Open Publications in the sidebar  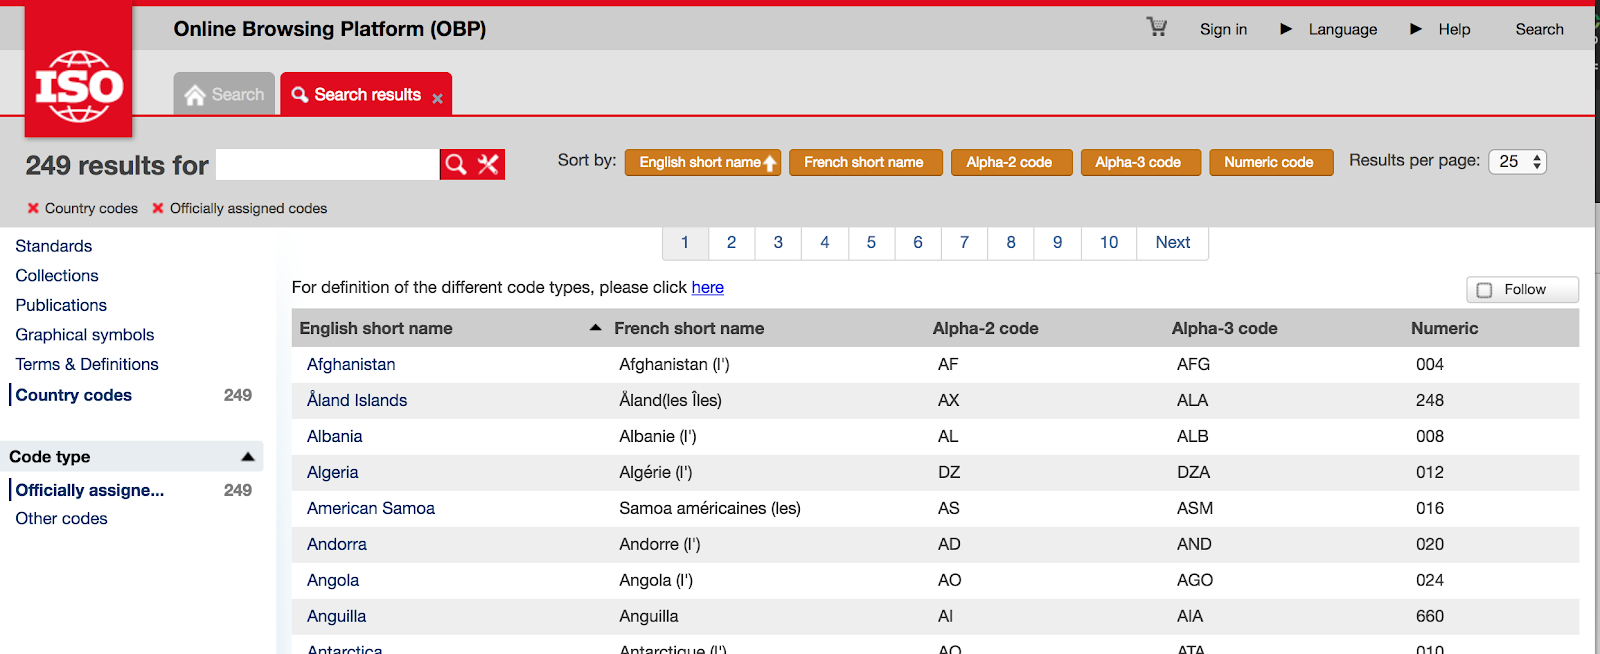pyautogui.click(x=61, y=305)
